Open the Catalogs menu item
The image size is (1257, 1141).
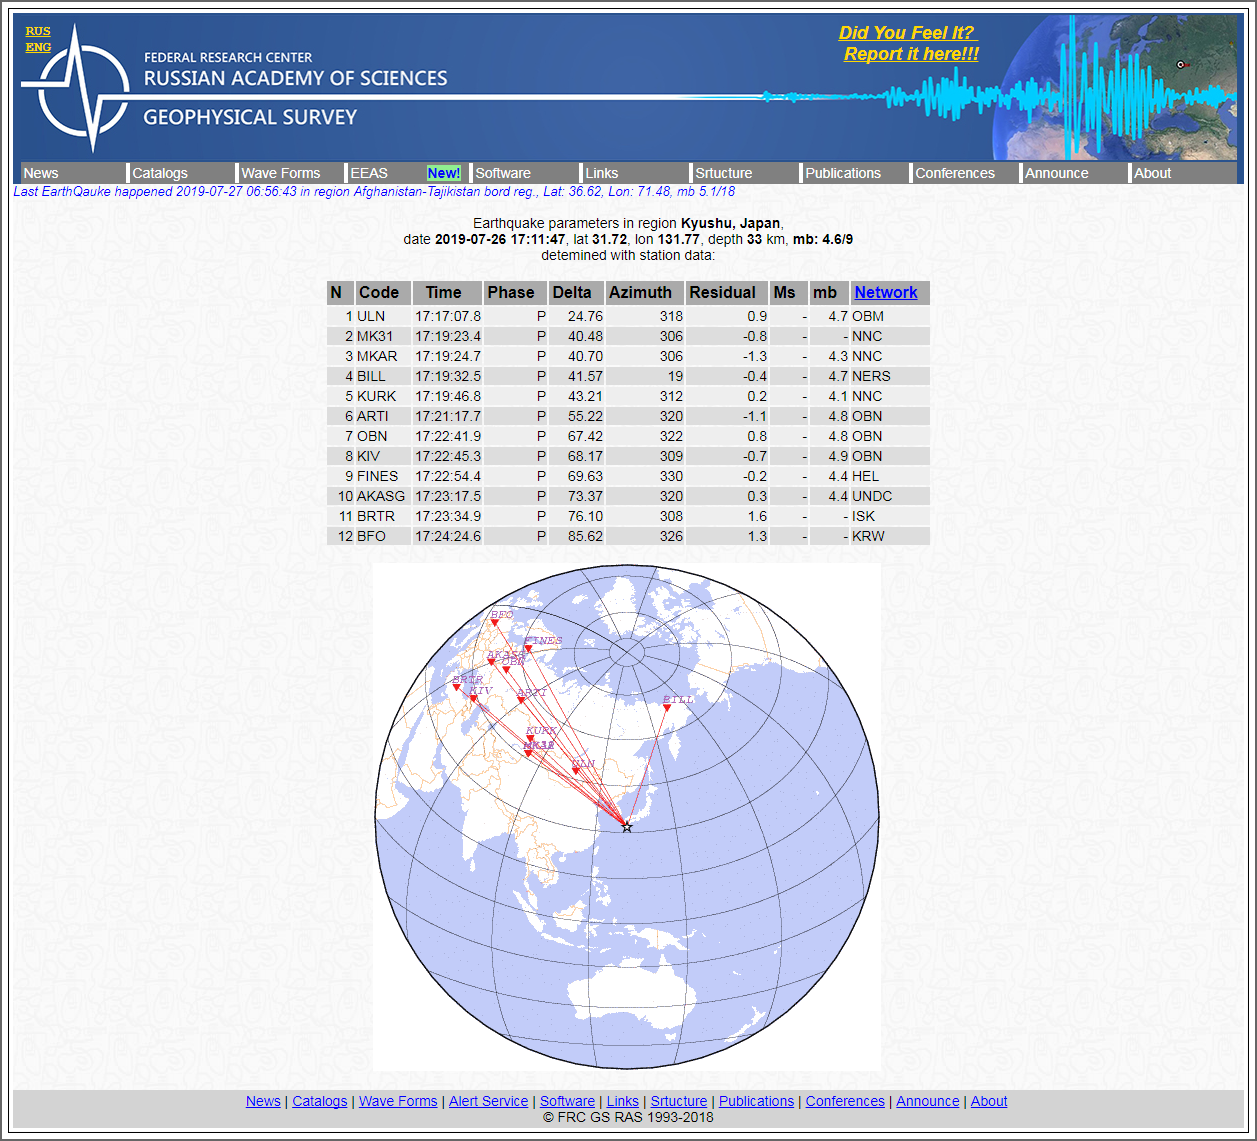click(160, 173)
